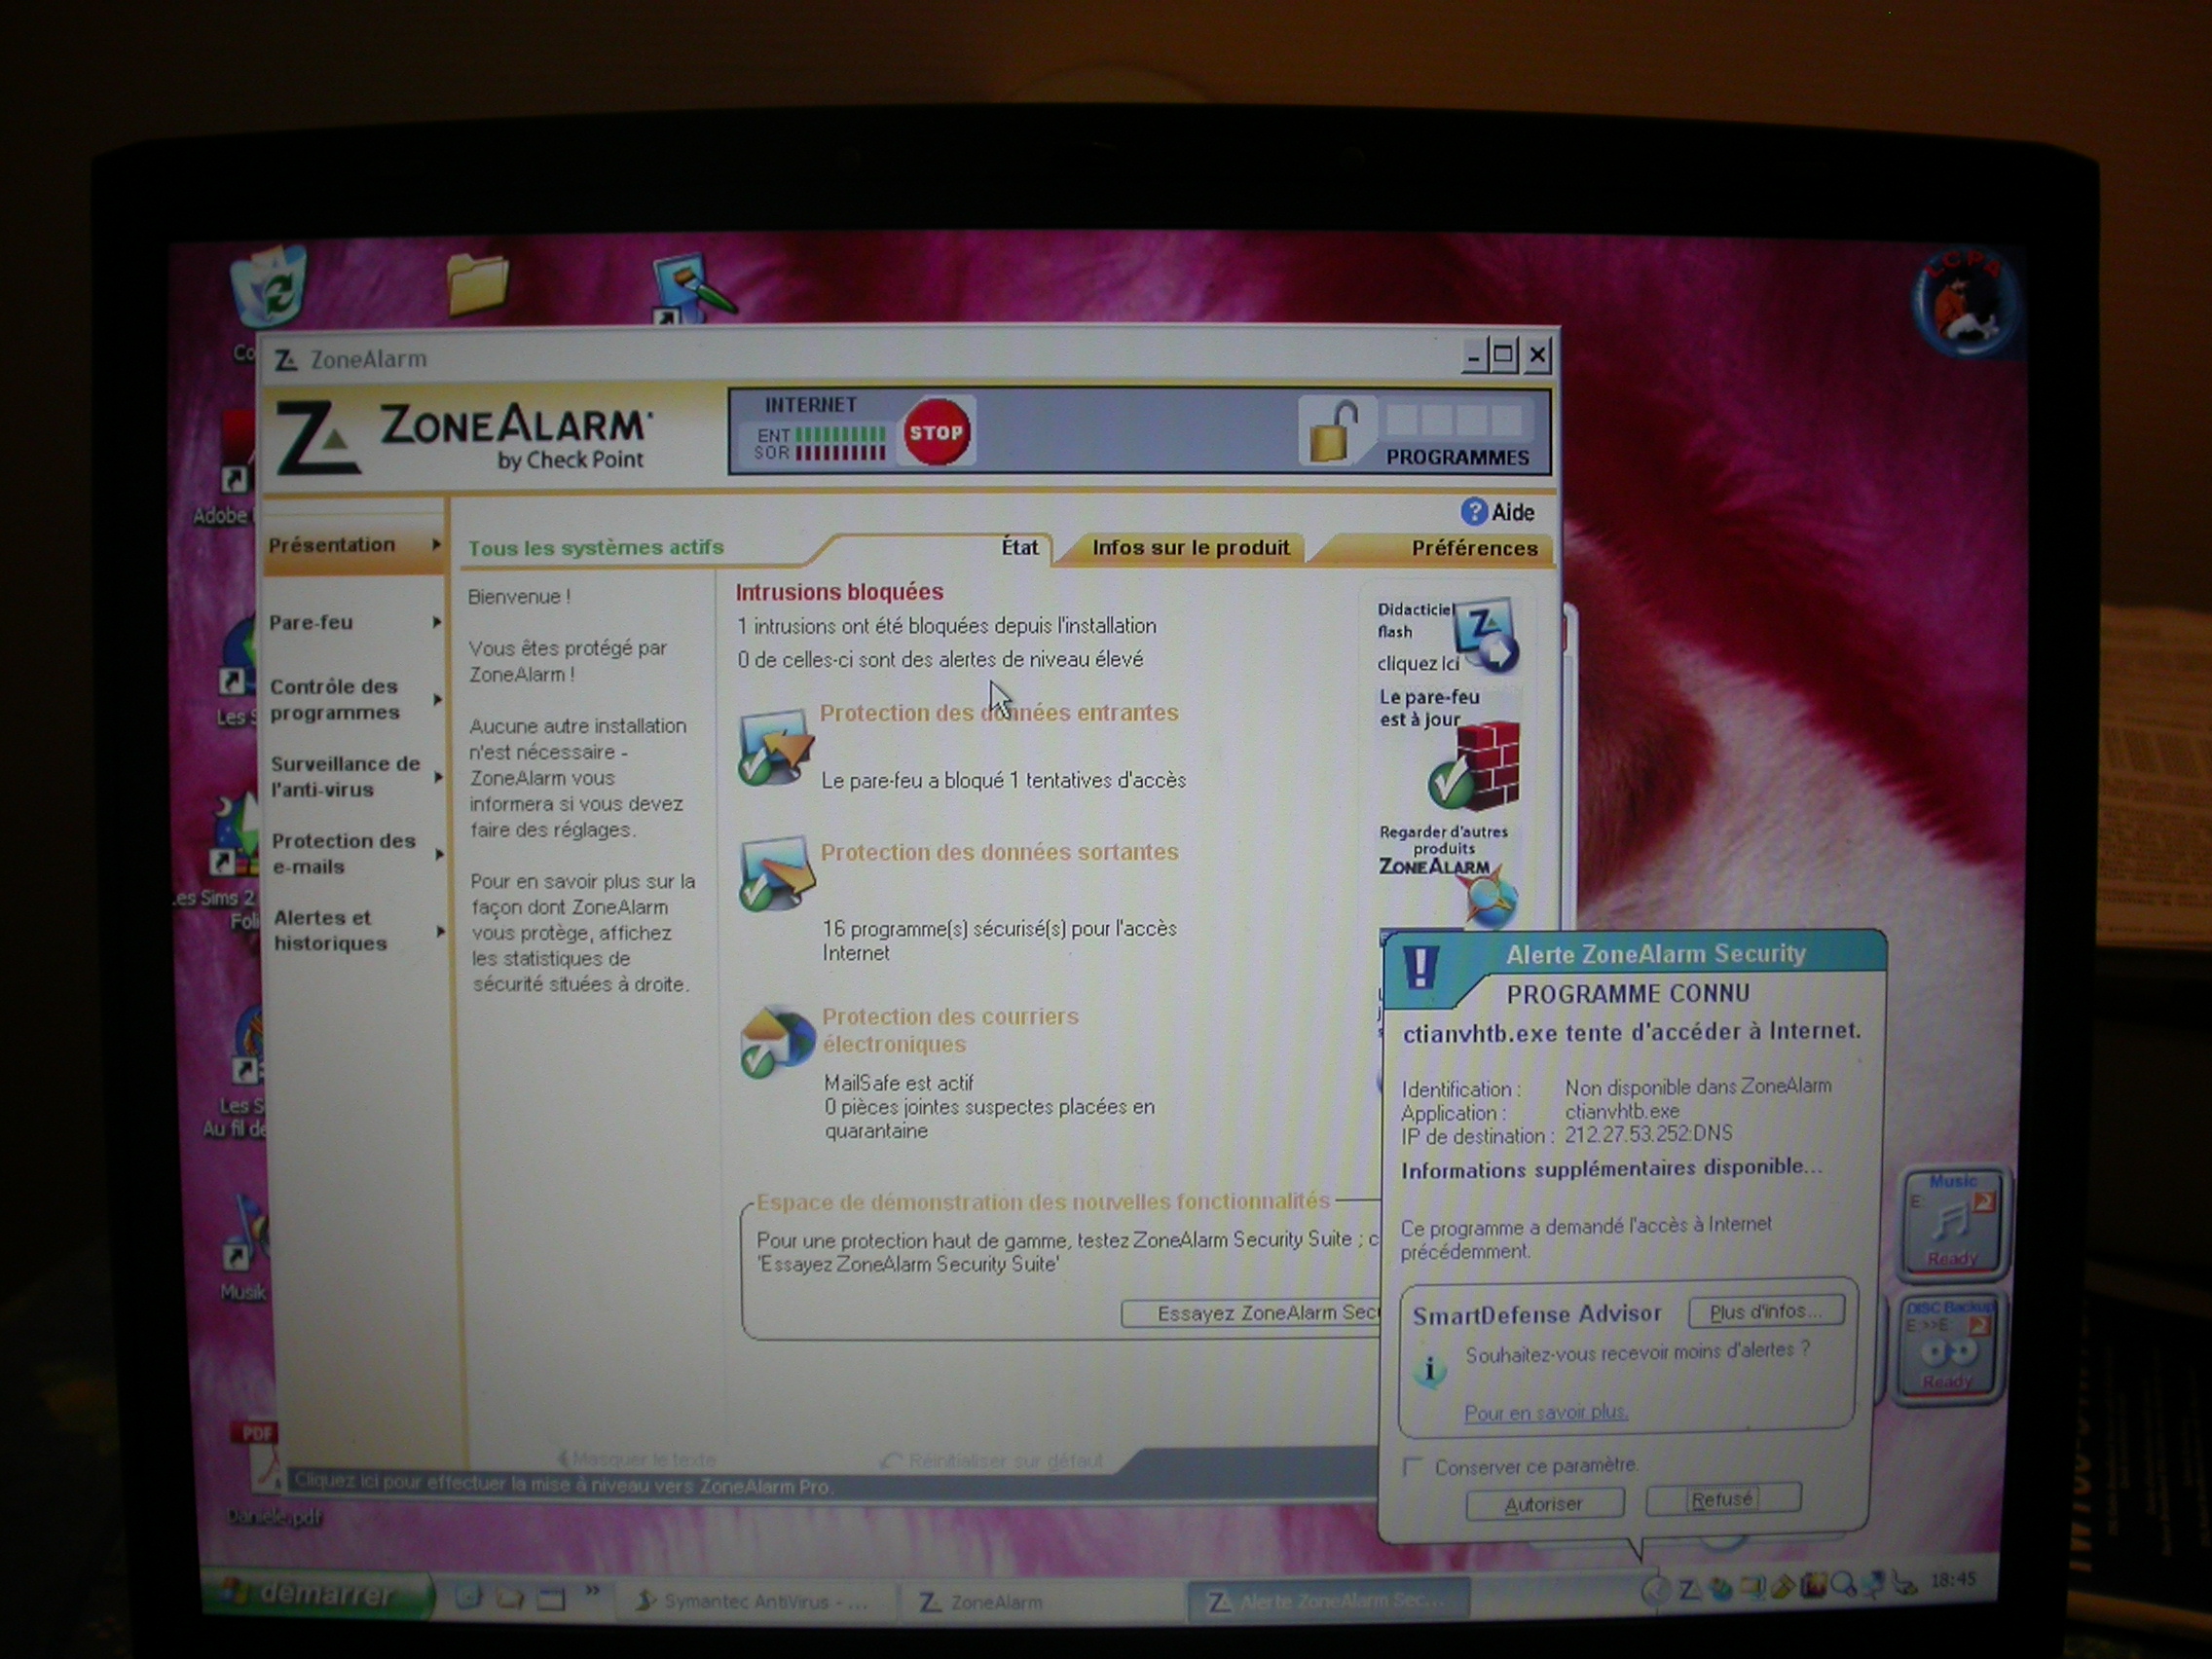Click the SmartDefense Advisor info icon
2212x1659 pixels.
pyautogui.click(x=1430, y=1369)
